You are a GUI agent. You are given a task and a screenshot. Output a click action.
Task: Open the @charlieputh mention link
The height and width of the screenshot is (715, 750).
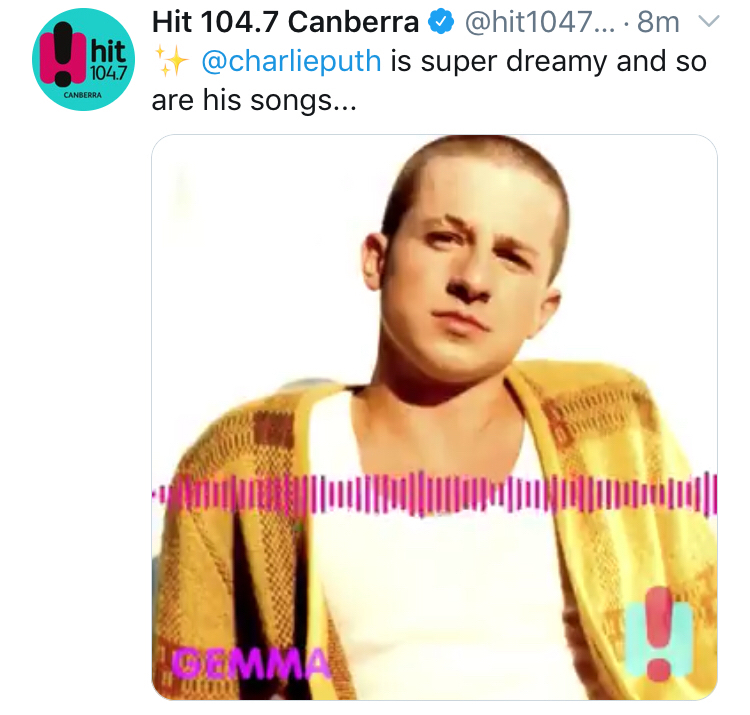(x=291, y=61)
